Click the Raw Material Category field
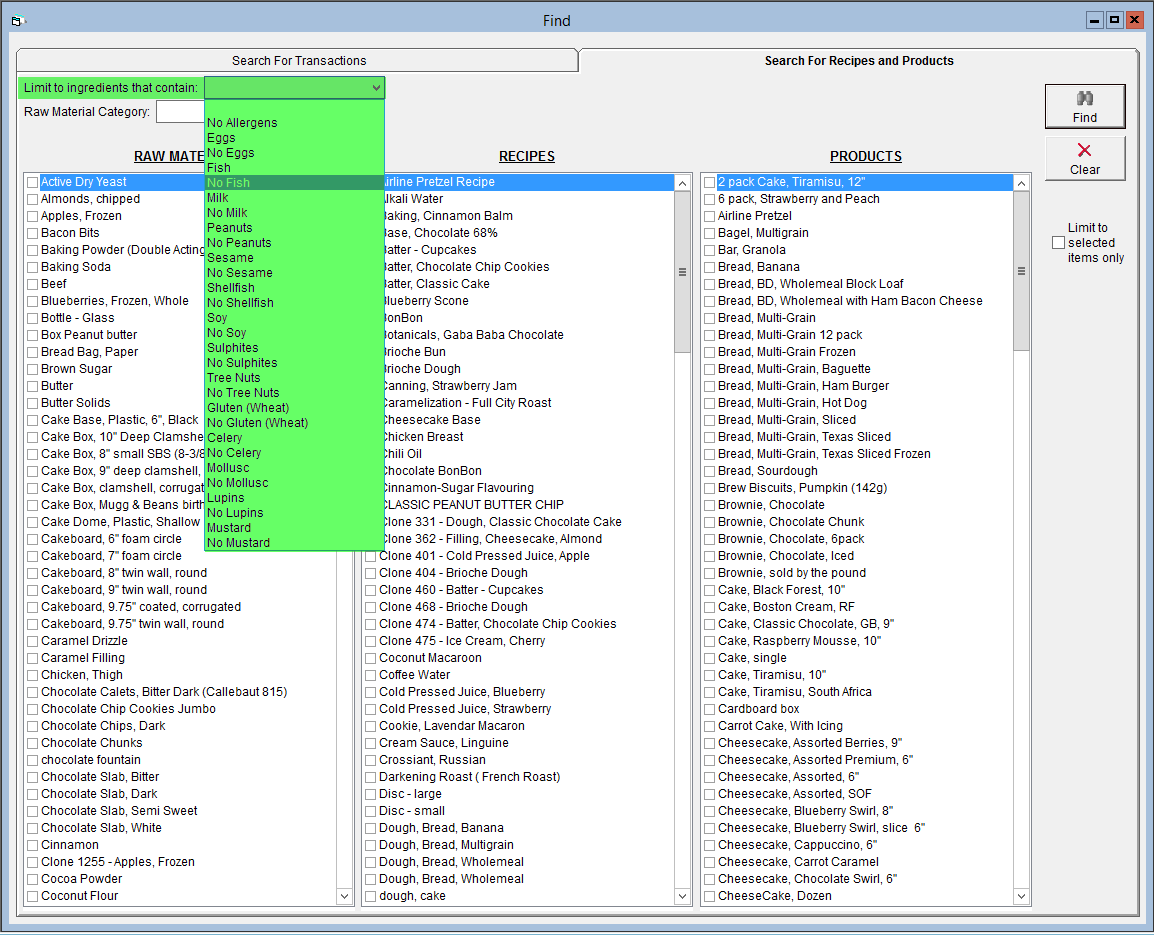1154x935 pixels. [x=180, y=112]
